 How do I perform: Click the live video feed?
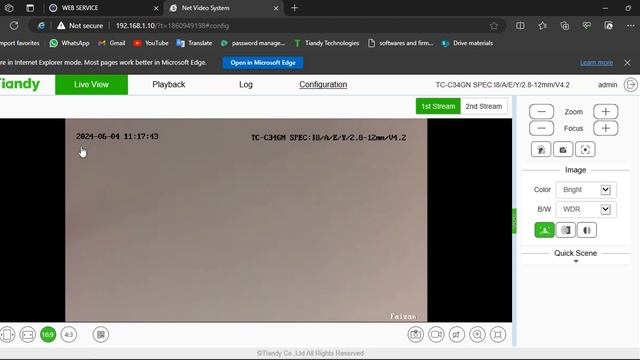tap(246, 220)
